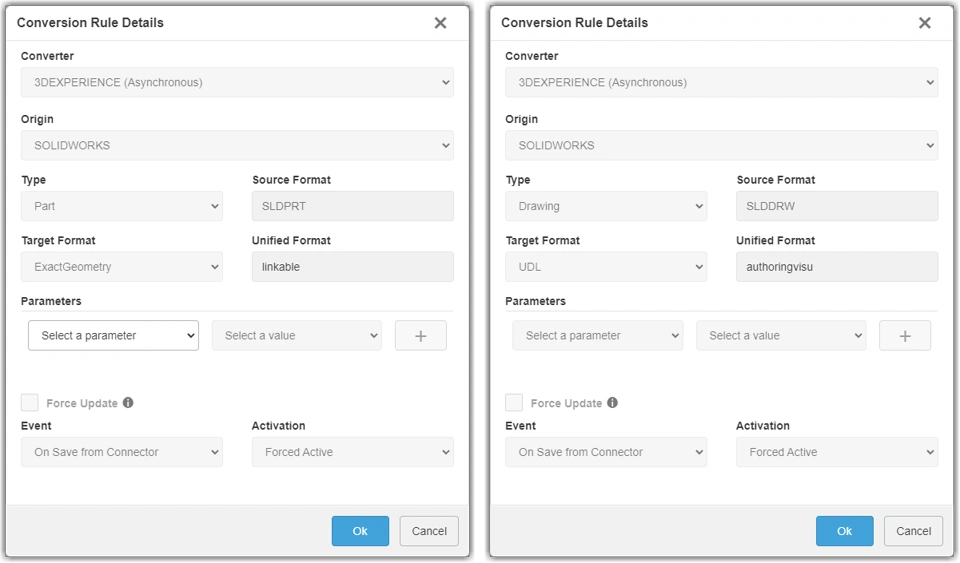Close the right Conversion Rule Details dialog

(x=924, y=23)
